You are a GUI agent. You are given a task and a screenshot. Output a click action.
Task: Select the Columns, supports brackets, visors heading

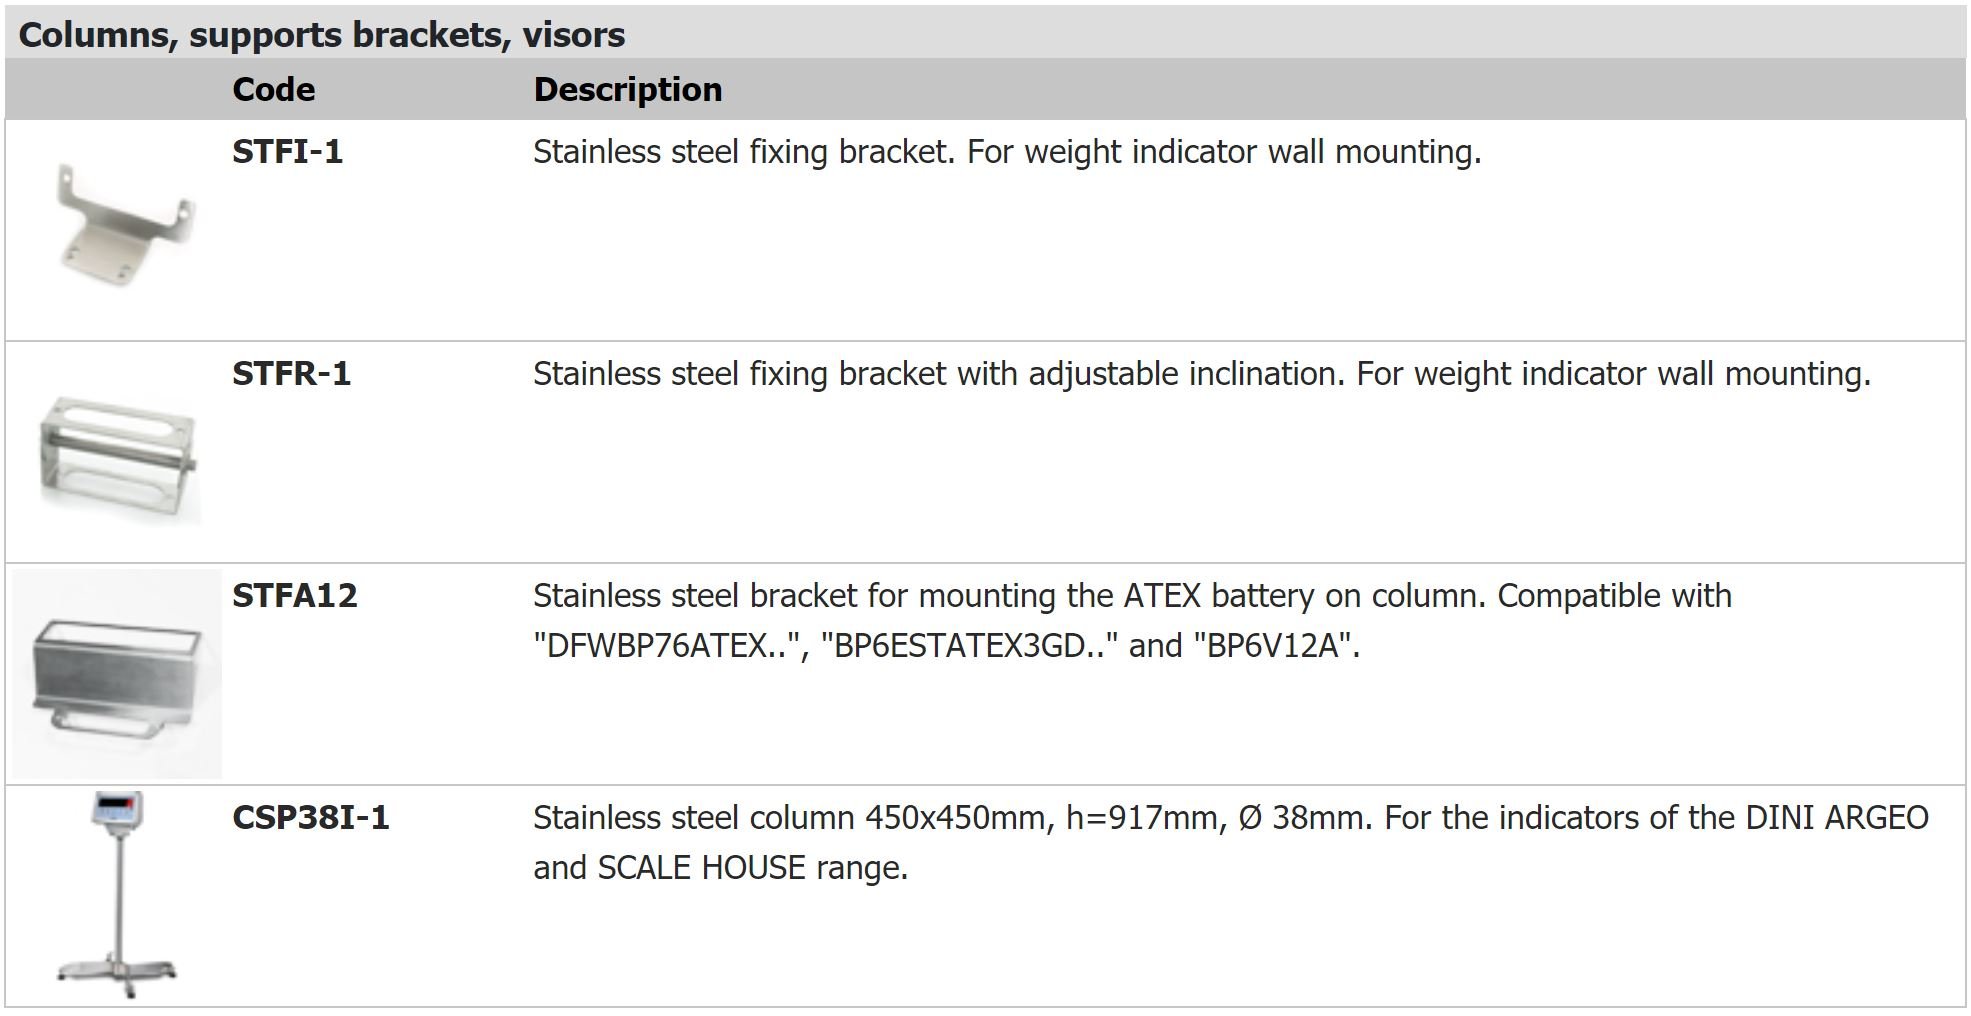click(x=322, y=35)
